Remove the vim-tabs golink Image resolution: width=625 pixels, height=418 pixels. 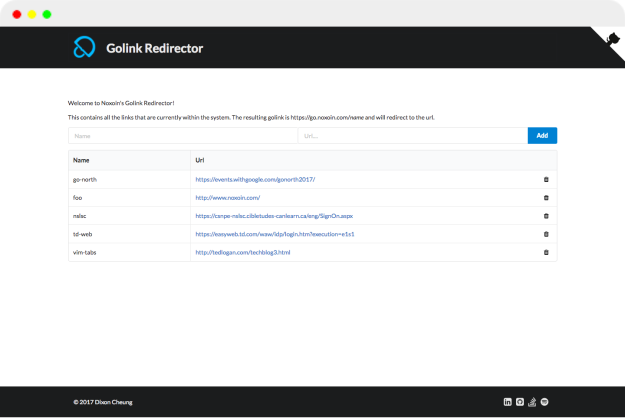click(546, 252)
